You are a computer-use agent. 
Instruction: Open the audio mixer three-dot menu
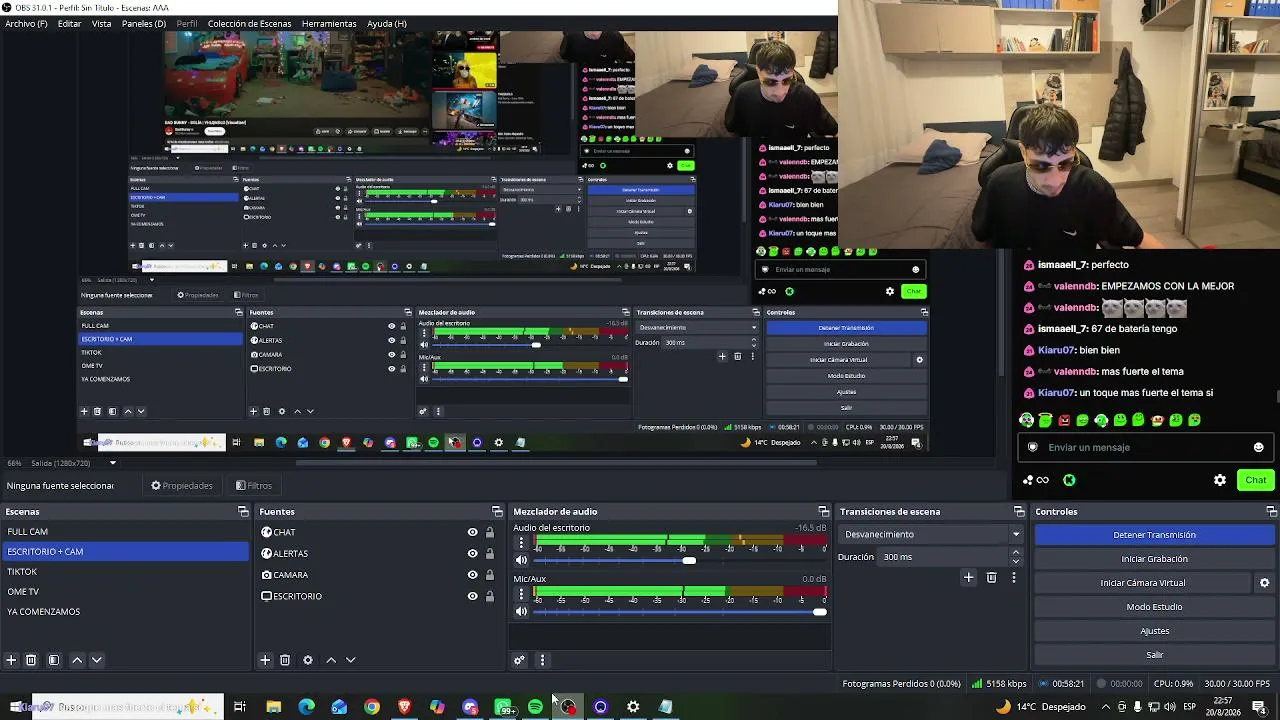pyautogui.click(x=542, y=660)
